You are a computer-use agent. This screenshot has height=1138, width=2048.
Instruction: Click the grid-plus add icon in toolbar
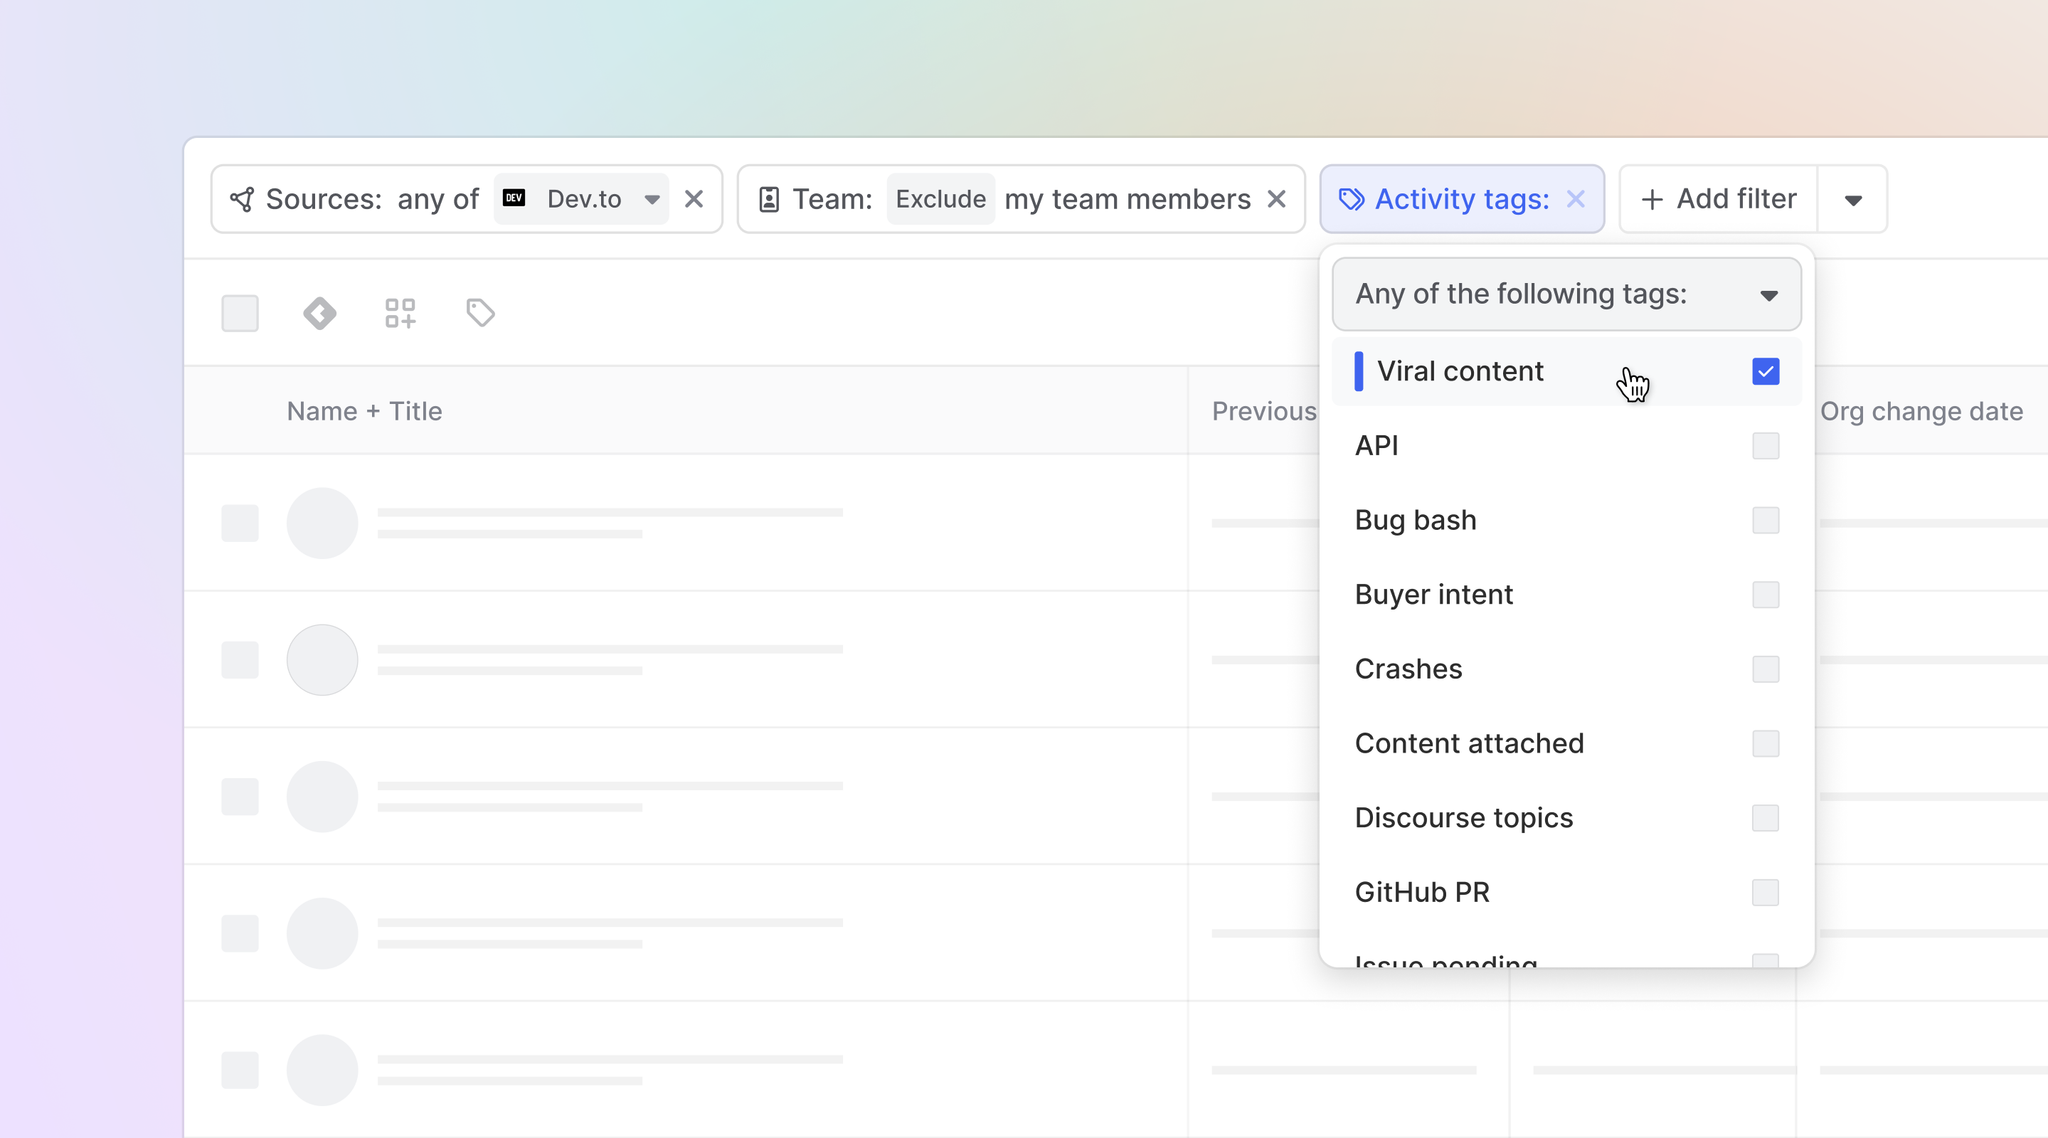(400, 313)
